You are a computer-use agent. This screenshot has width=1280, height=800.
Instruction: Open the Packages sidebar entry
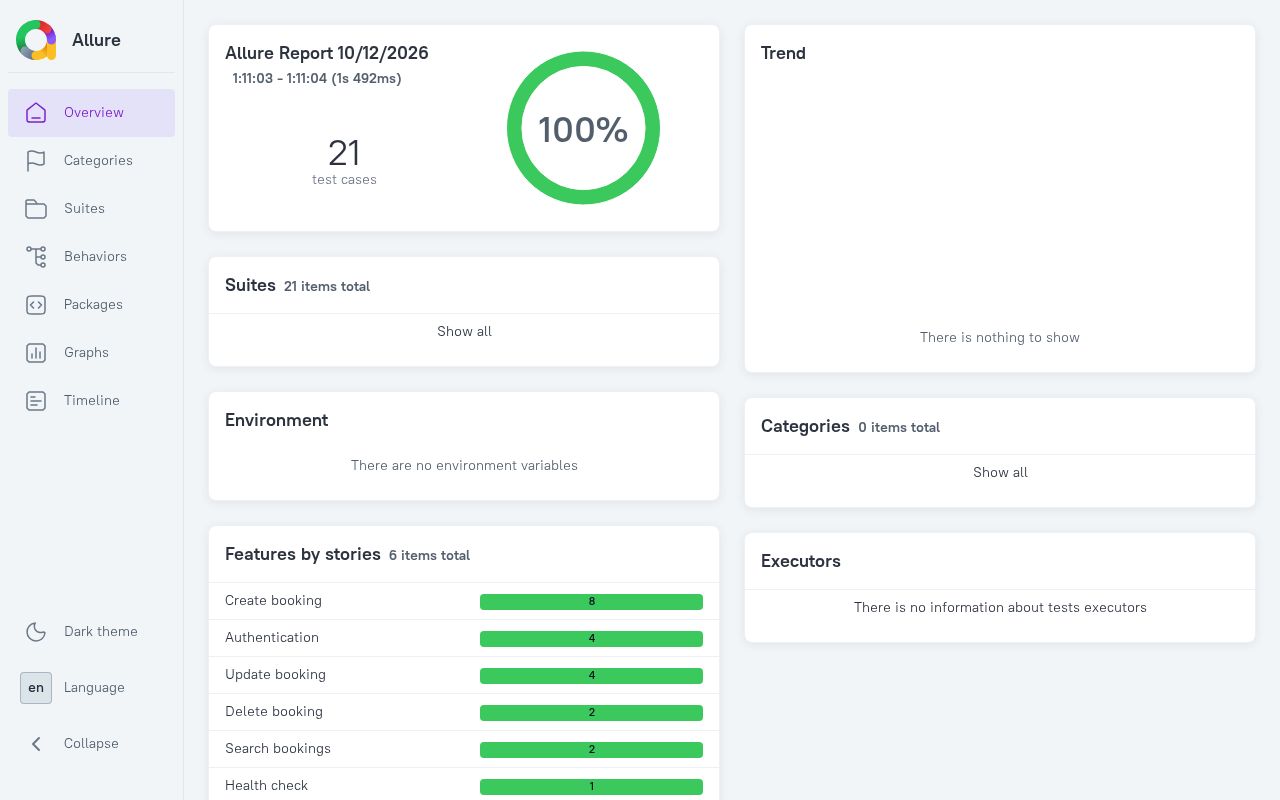[x=92, y=305]
